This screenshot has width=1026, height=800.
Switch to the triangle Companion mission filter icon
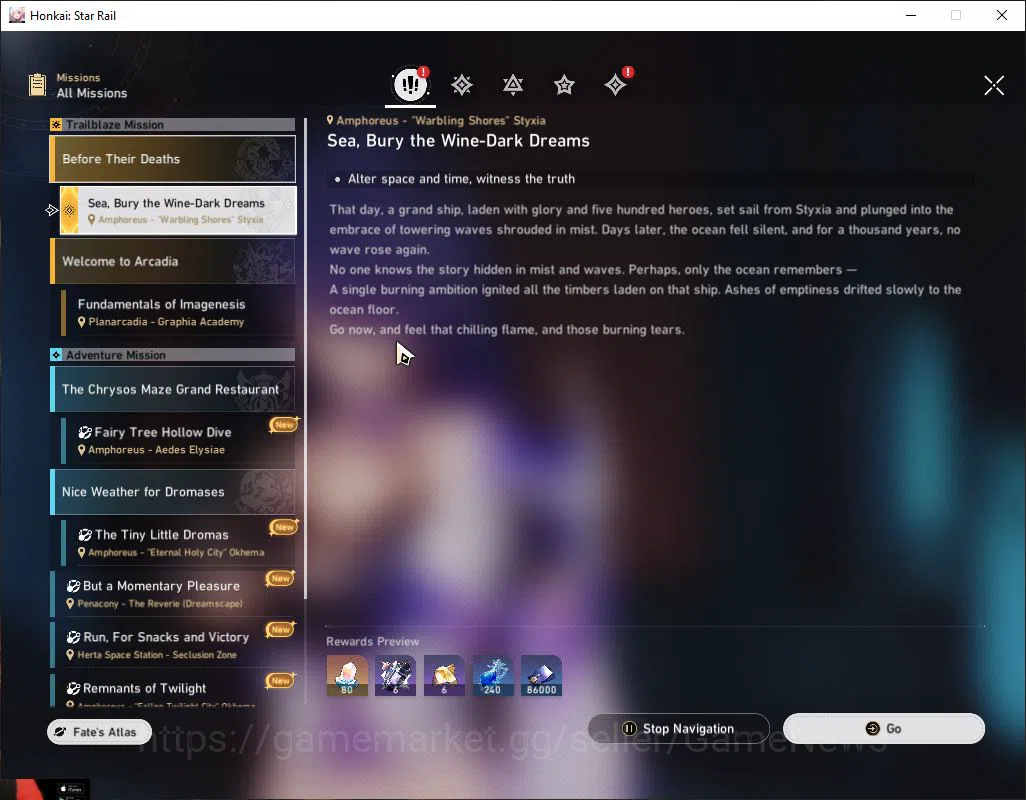tap(513, 84)
